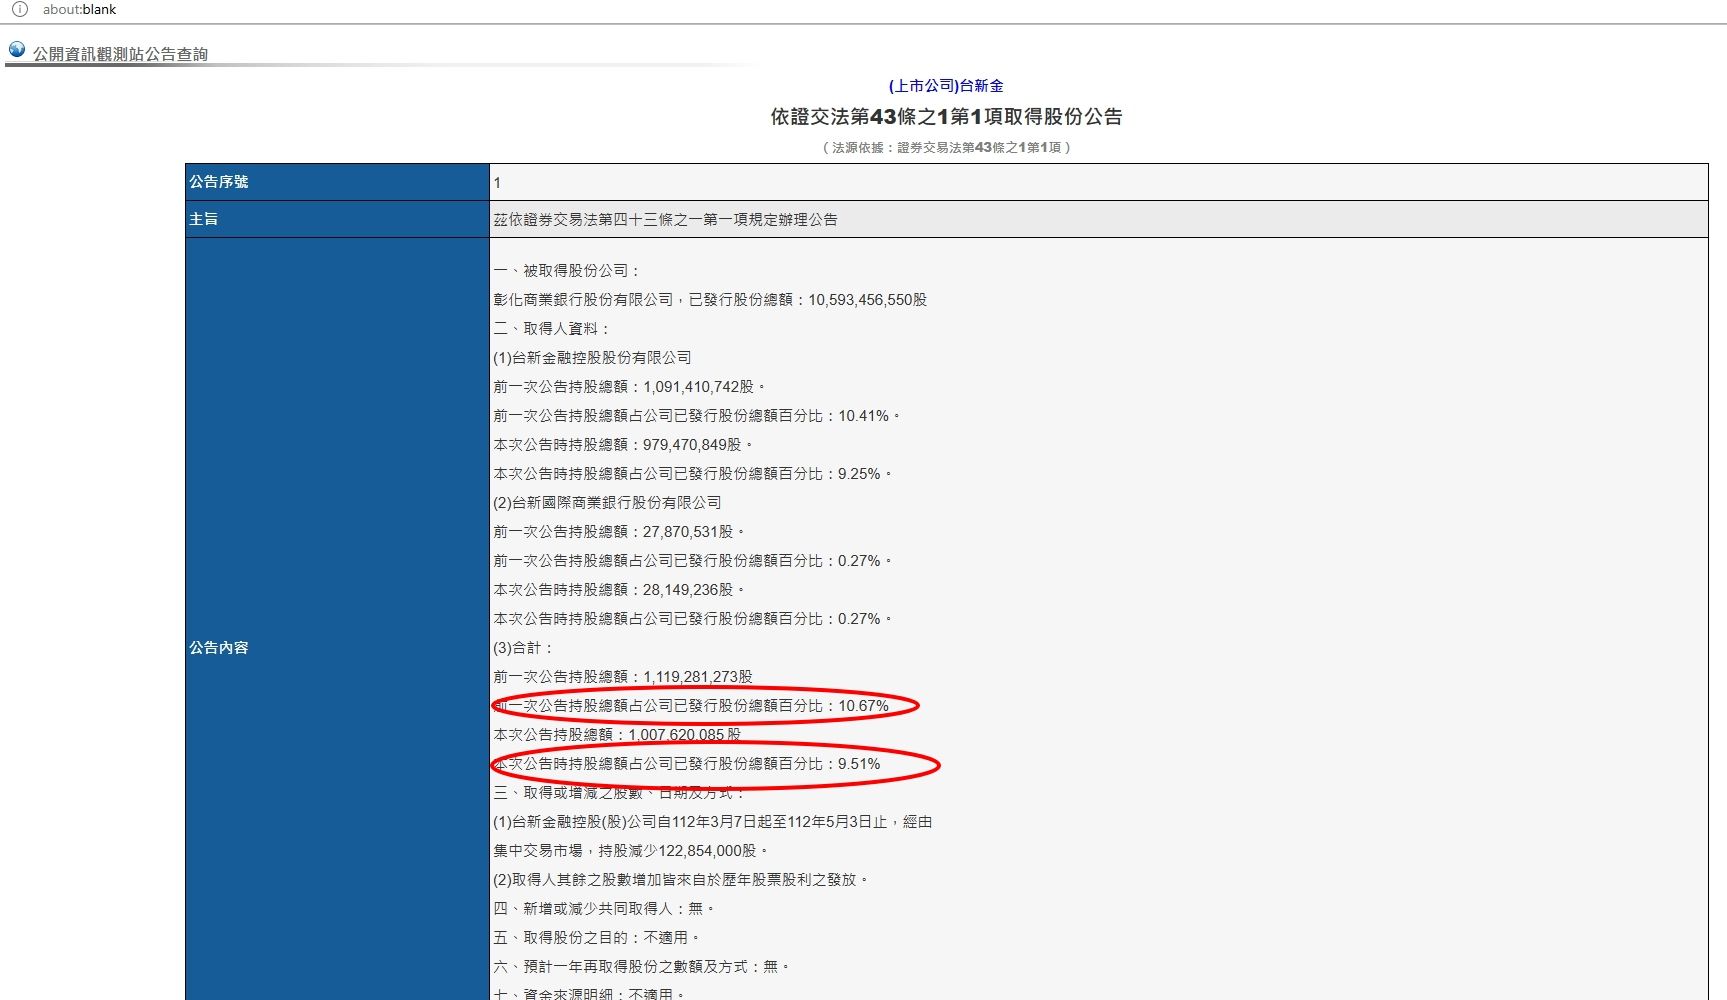The width and height of the screenshot is (1727, 1000).
Task: Click the previous holdings line 1,091,410,742股
Action: click(629, 386)
